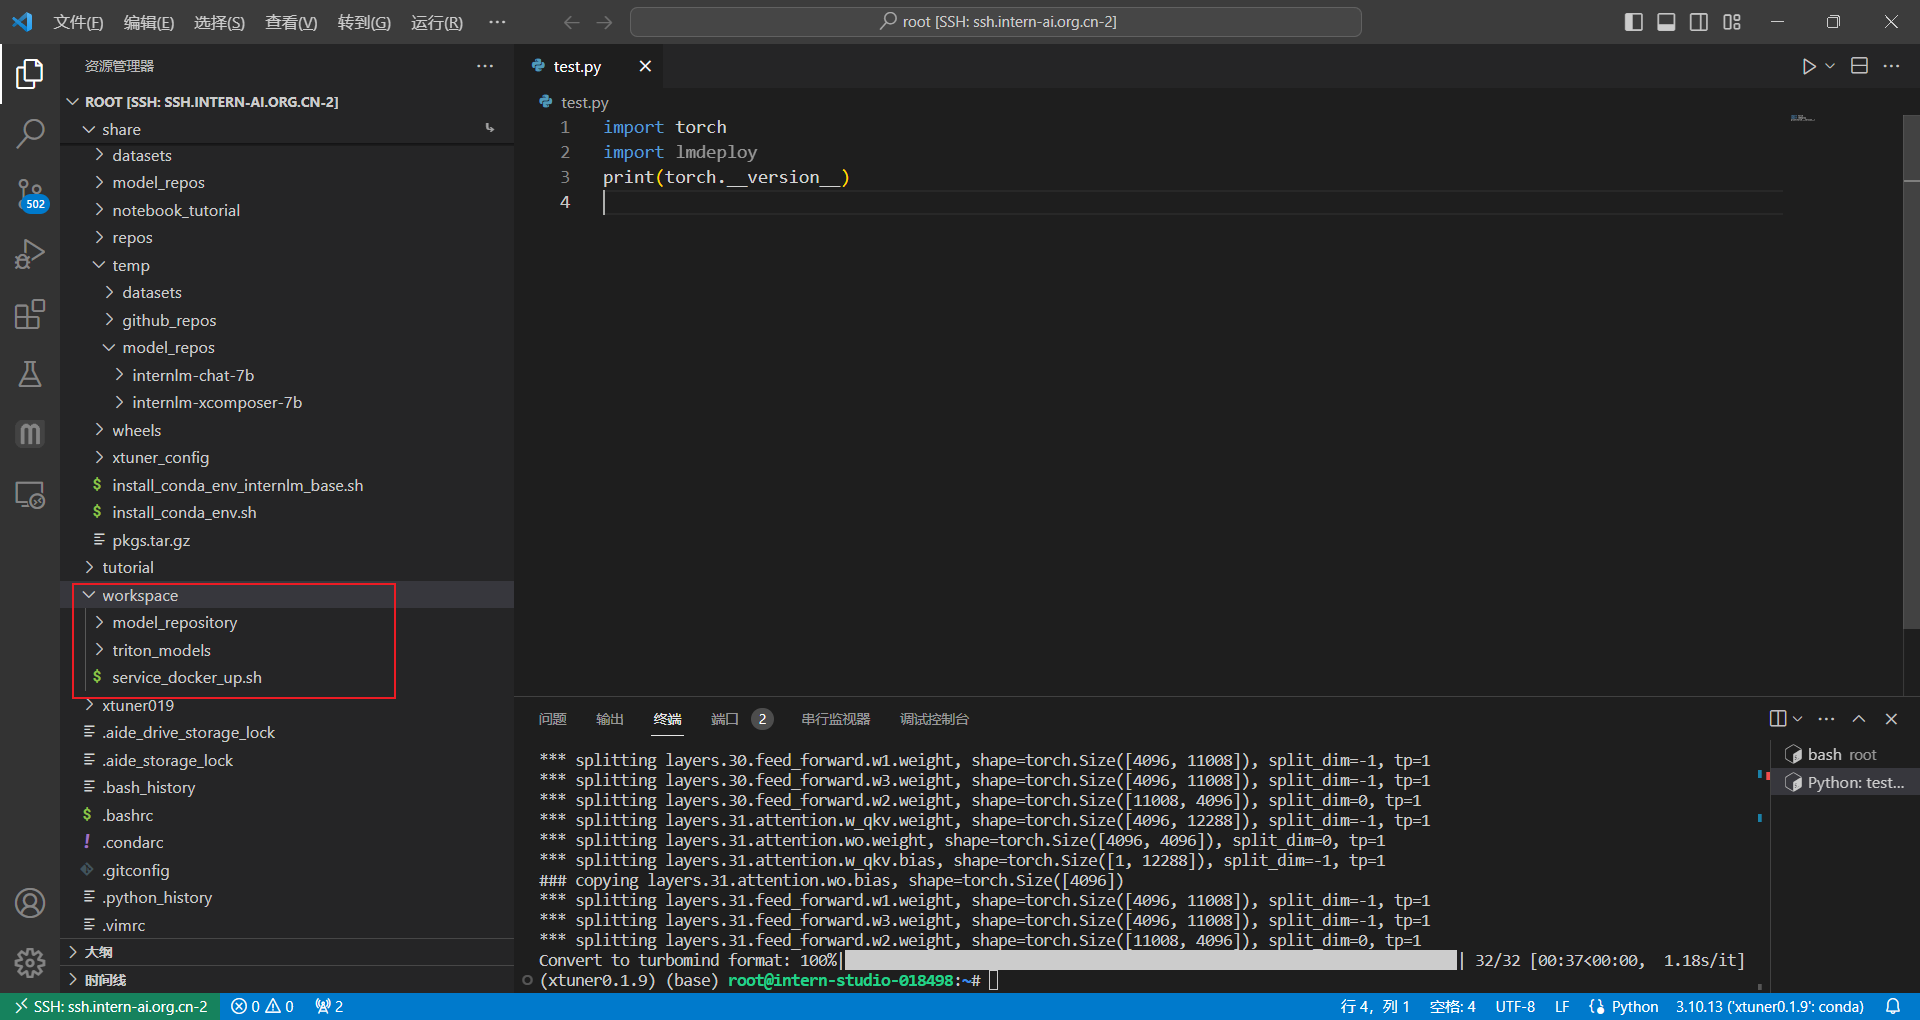
Task: Expand the triton_models folder
Action: click(161, 650)
